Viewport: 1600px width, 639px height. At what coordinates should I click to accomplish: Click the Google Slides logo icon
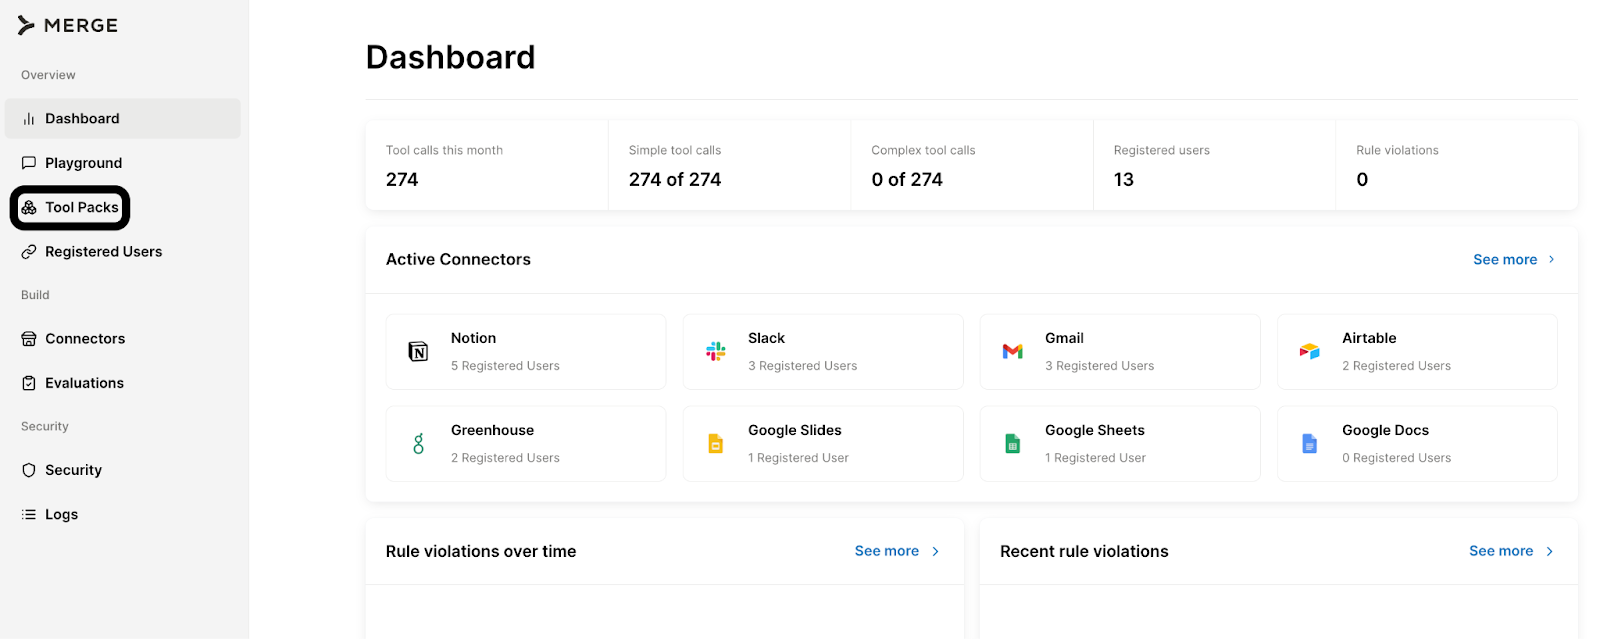716,444
